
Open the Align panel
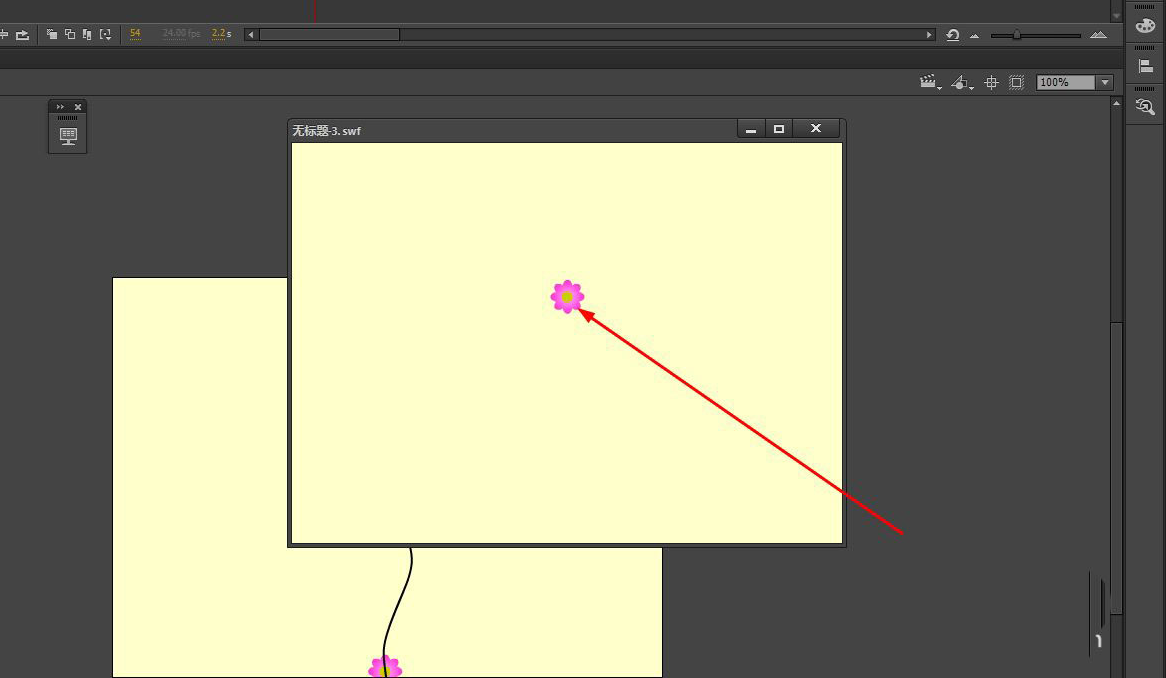(1145, 66)
